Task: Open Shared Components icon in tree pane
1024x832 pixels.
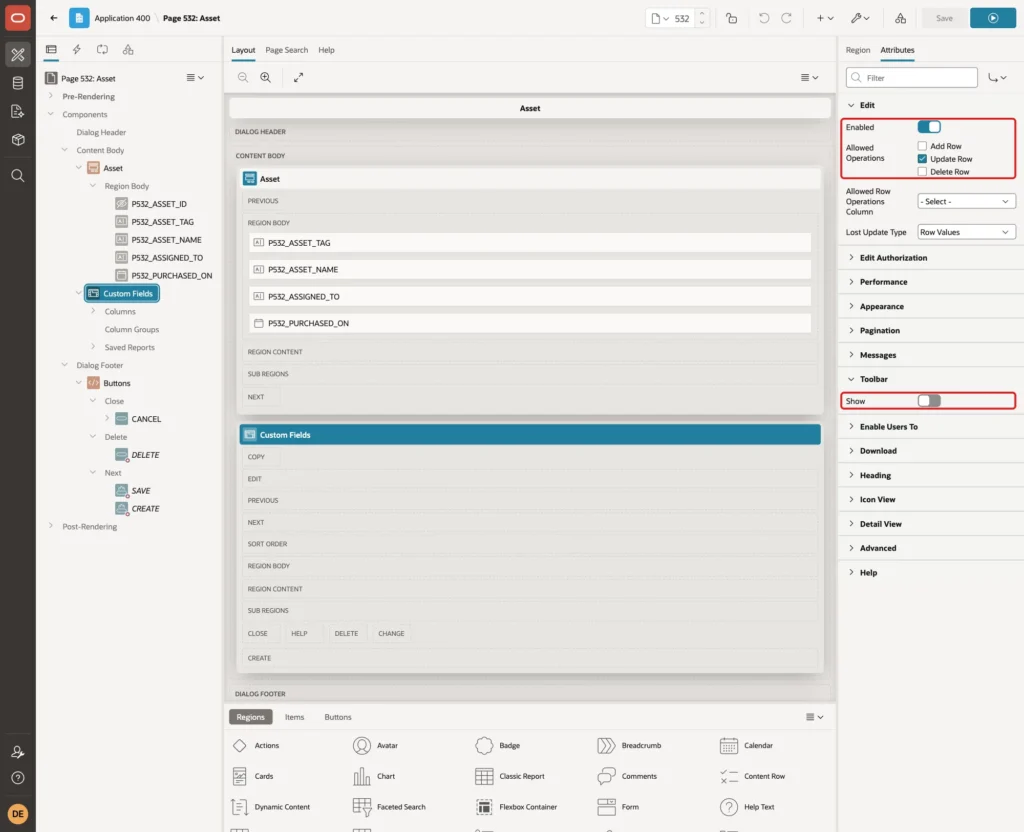Action: (x=128, y=50)
